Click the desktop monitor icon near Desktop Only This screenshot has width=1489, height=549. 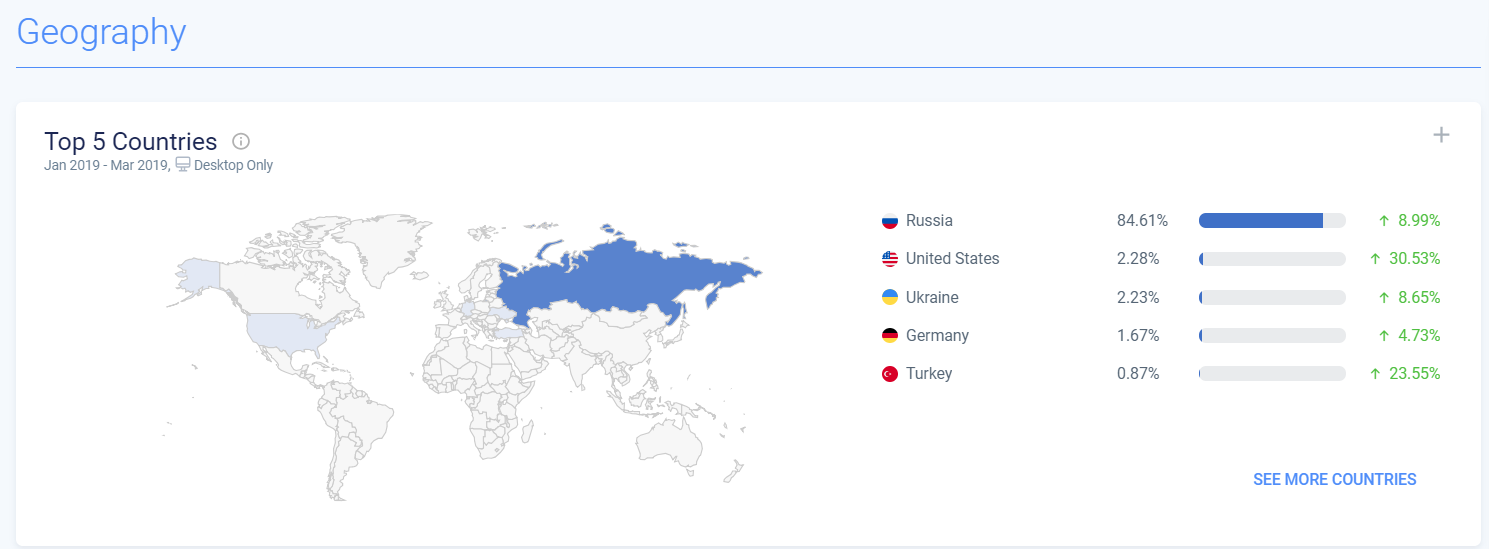pos(183,165)
